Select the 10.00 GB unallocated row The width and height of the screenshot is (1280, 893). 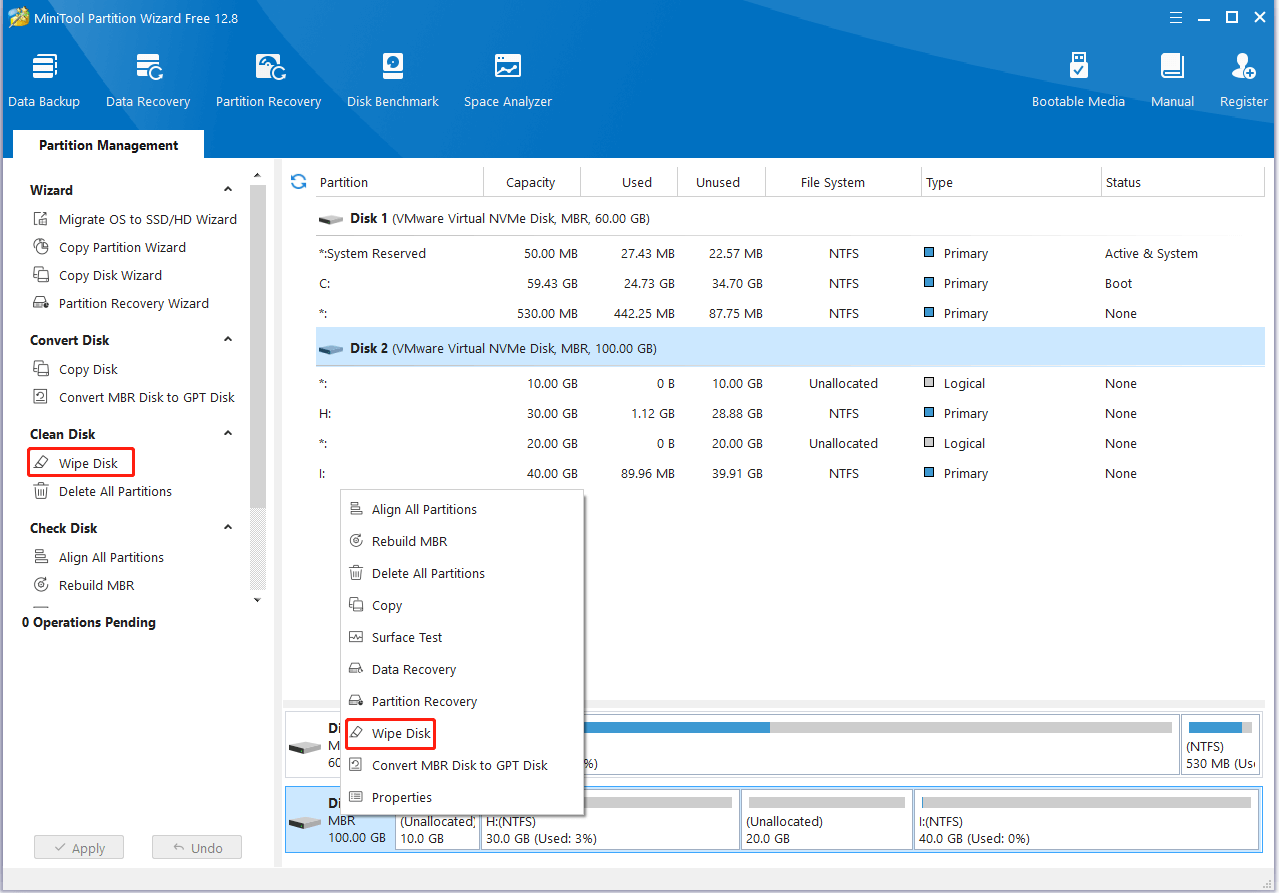pos(790,383)
